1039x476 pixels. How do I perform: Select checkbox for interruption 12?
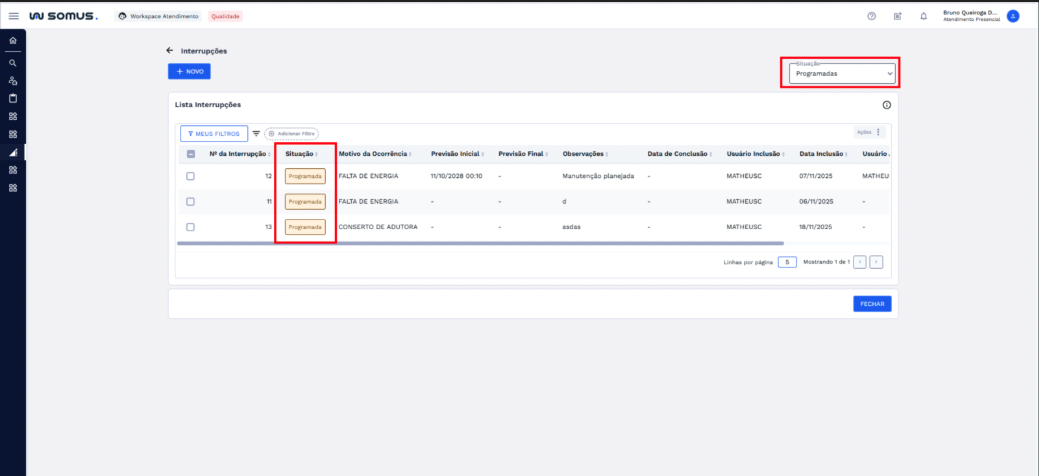click(x=191, y=176)
